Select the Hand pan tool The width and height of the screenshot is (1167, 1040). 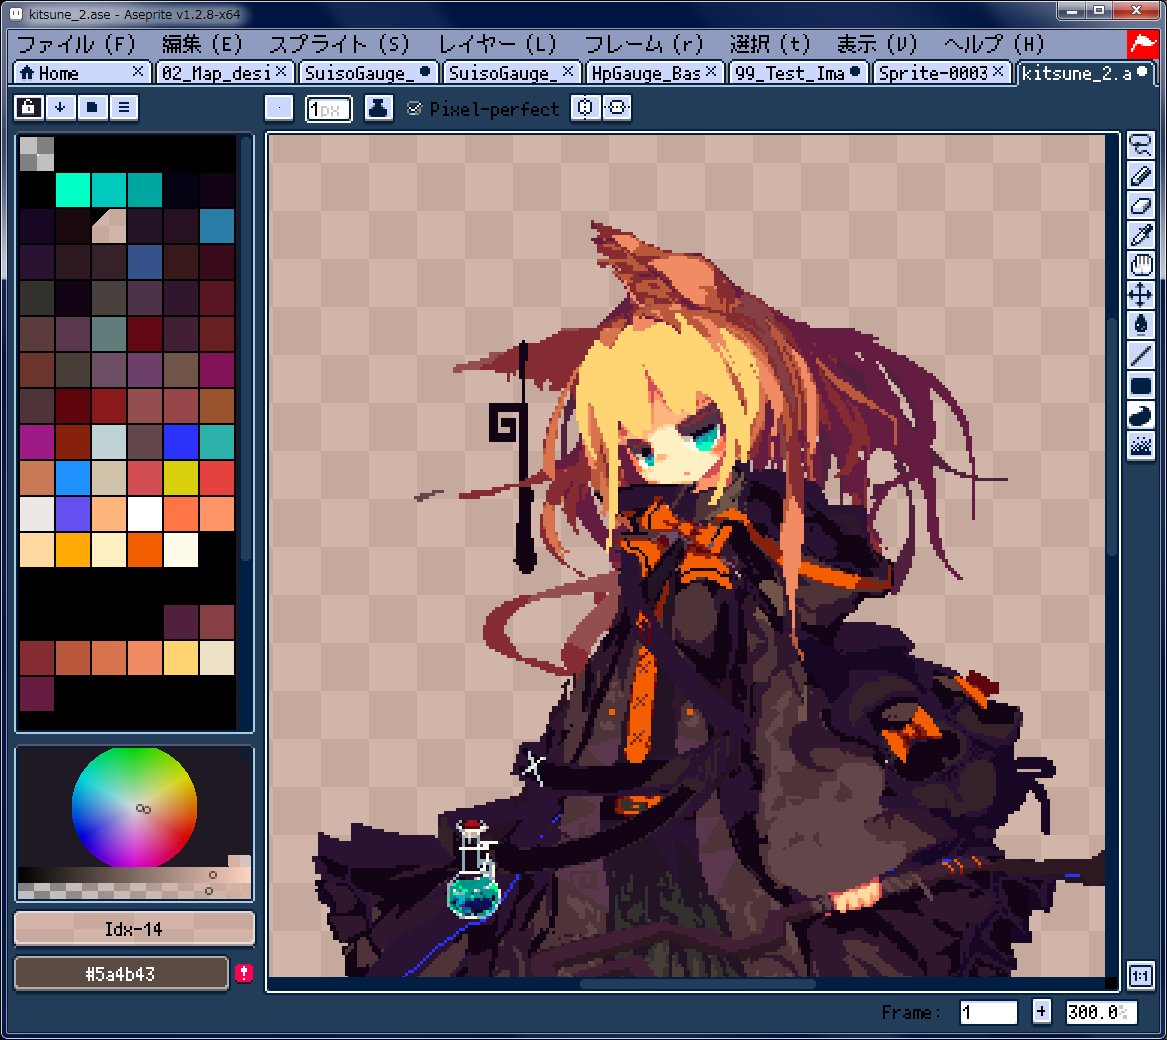[x=1140, y=265]
